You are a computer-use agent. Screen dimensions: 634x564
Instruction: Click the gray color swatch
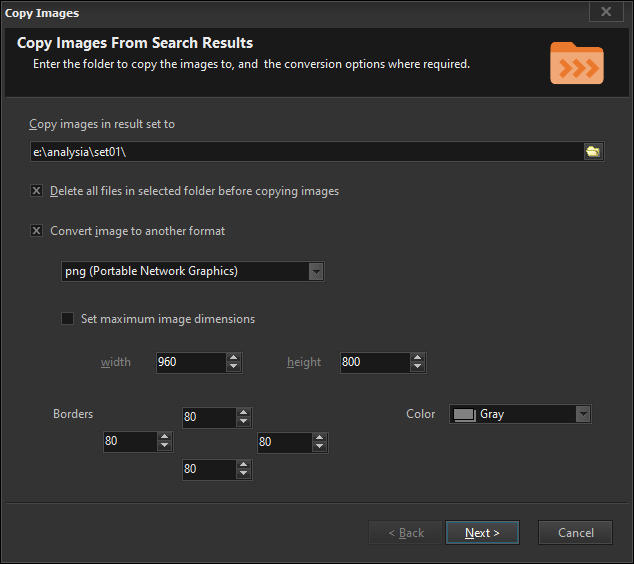(463, 414)
